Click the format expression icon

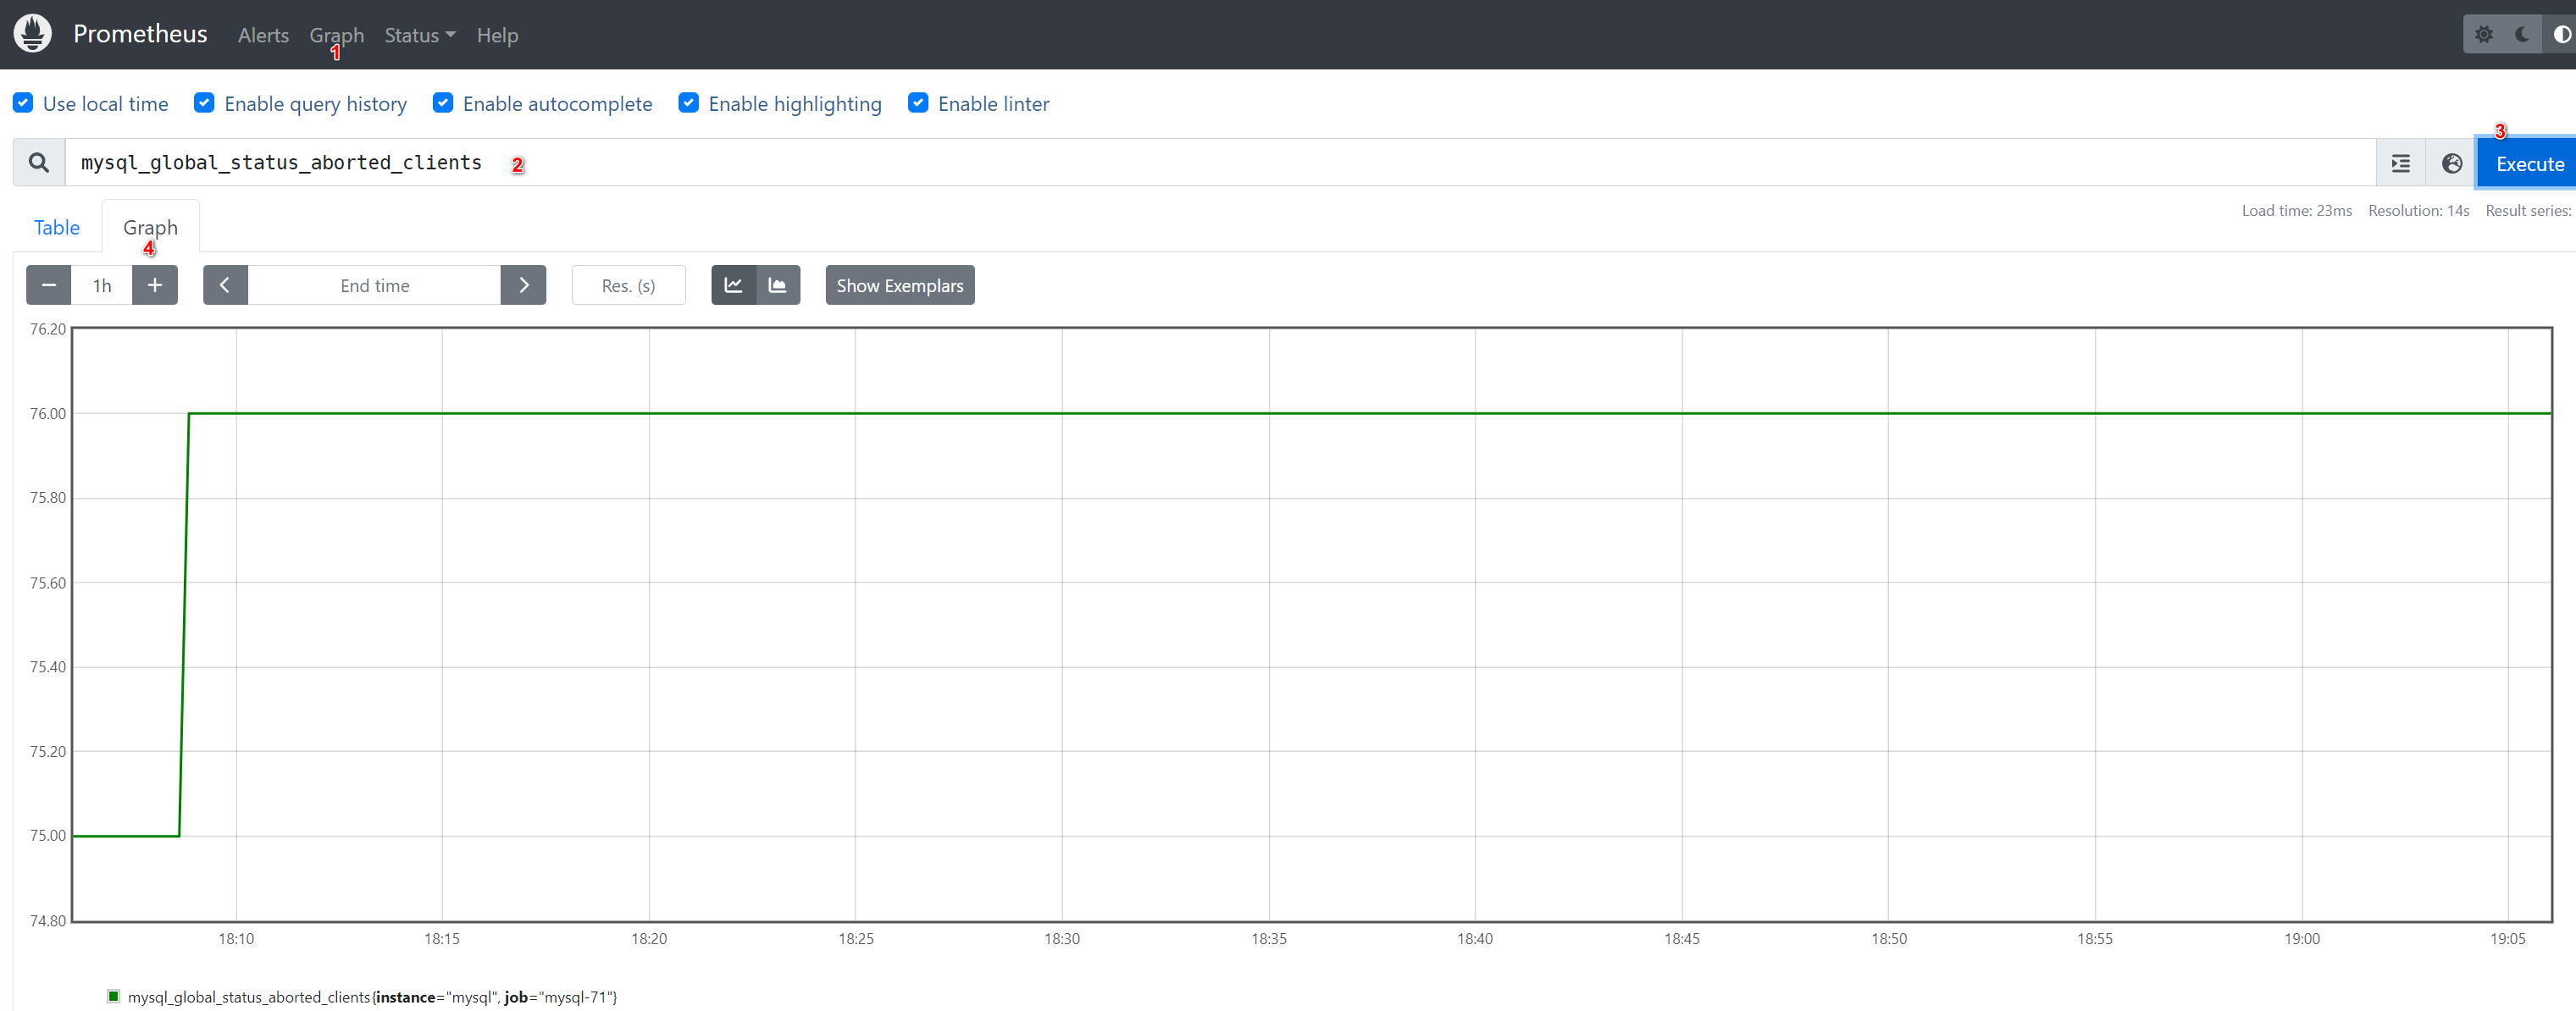(2400, 163)
